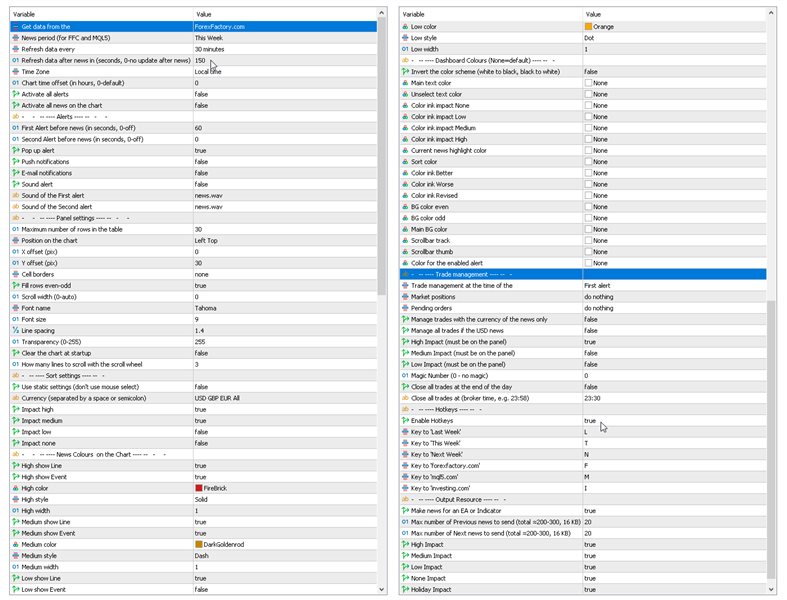Pick the FireBrick High color swatch
787x600 pixels.
pos(199,488)
